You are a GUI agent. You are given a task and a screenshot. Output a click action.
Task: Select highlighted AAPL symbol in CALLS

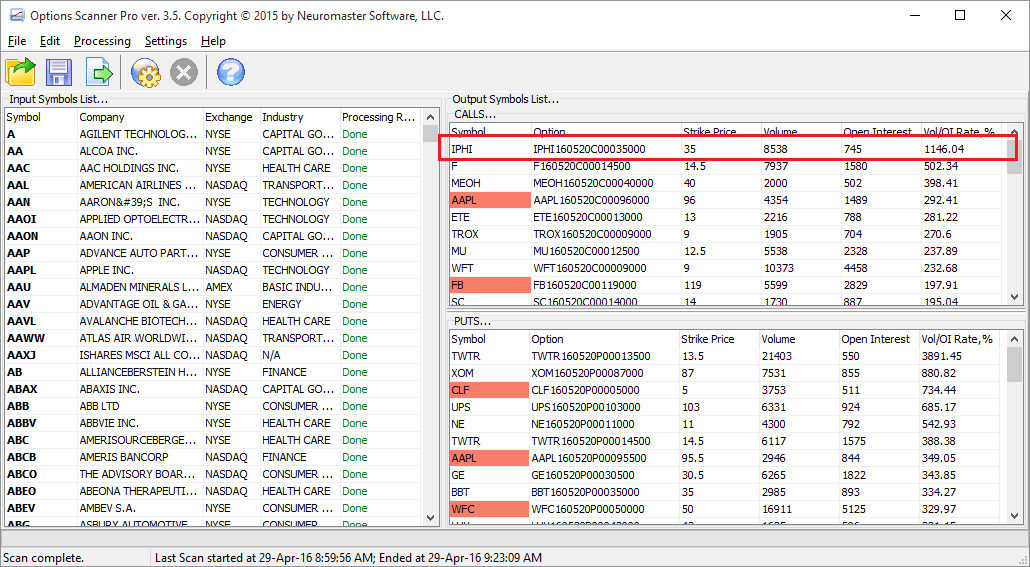click(x=490, y=200)
